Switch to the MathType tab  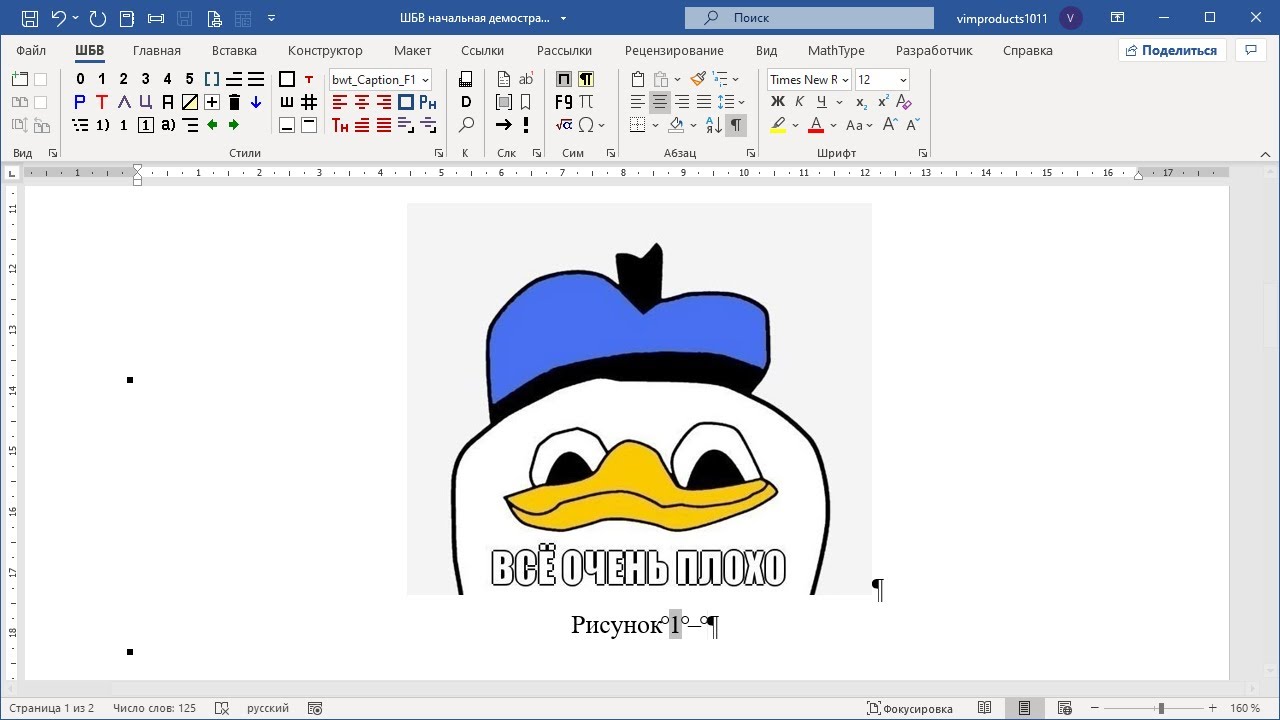tap(836, 50)
